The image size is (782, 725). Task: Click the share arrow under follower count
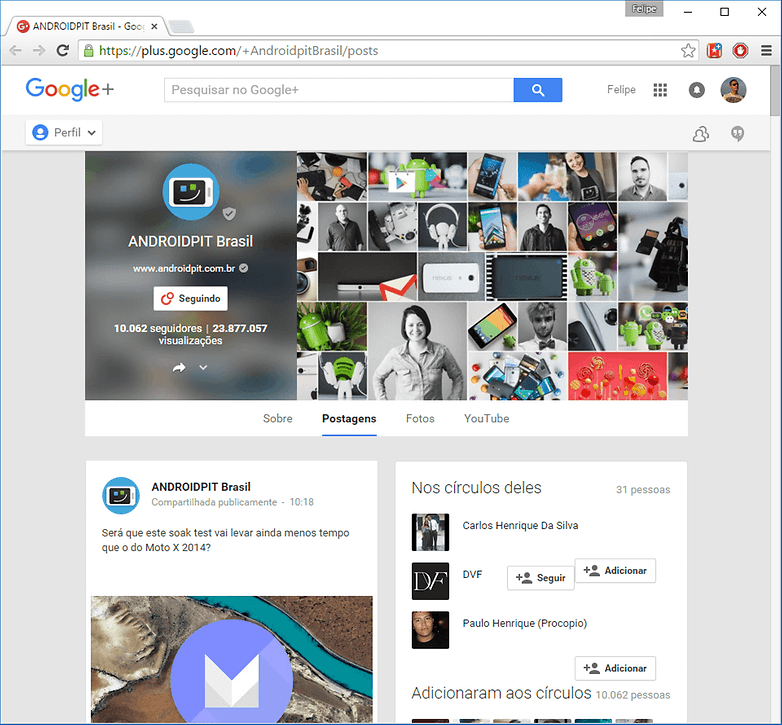[179, 367]
